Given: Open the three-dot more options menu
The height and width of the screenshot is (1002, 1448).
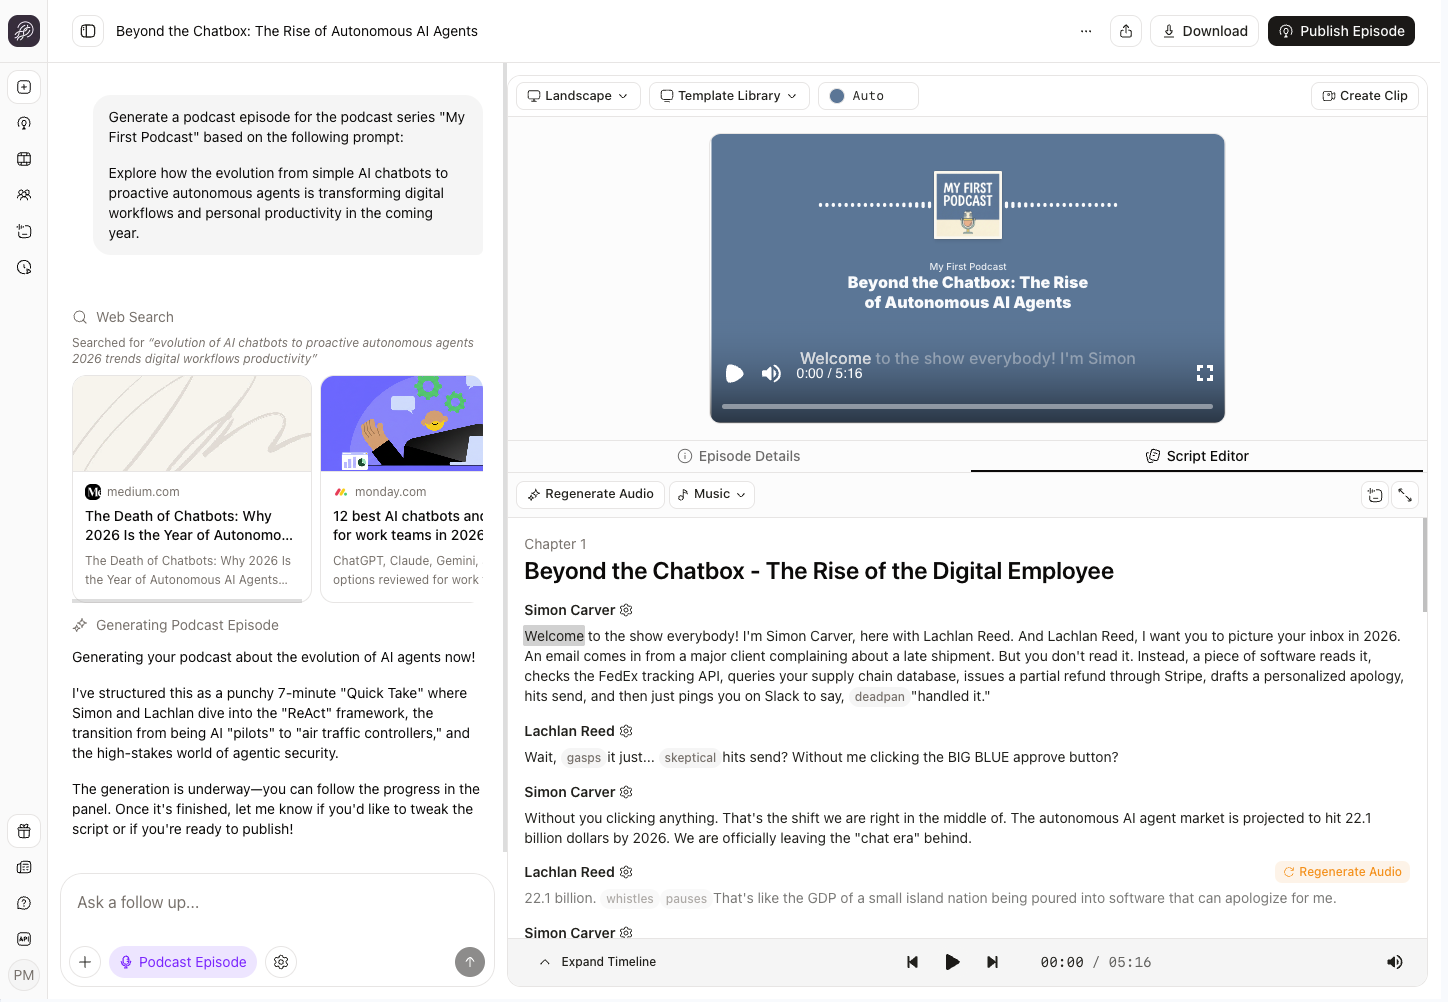Looking at the screenshot, I should coord(1086,31).
